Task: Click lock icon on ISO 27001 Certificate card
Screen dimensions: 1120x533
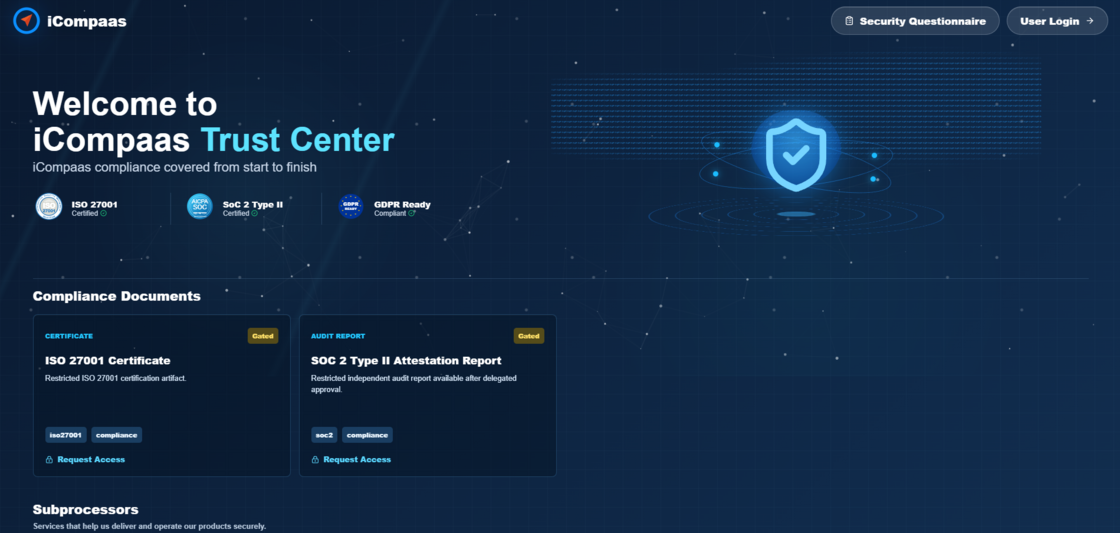Action: (x=49, y=459)
